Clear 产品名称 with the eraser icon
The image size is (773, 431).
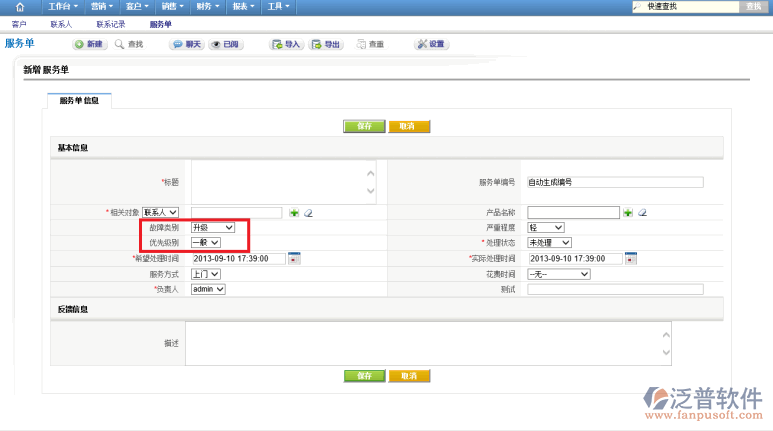point(642,212)
